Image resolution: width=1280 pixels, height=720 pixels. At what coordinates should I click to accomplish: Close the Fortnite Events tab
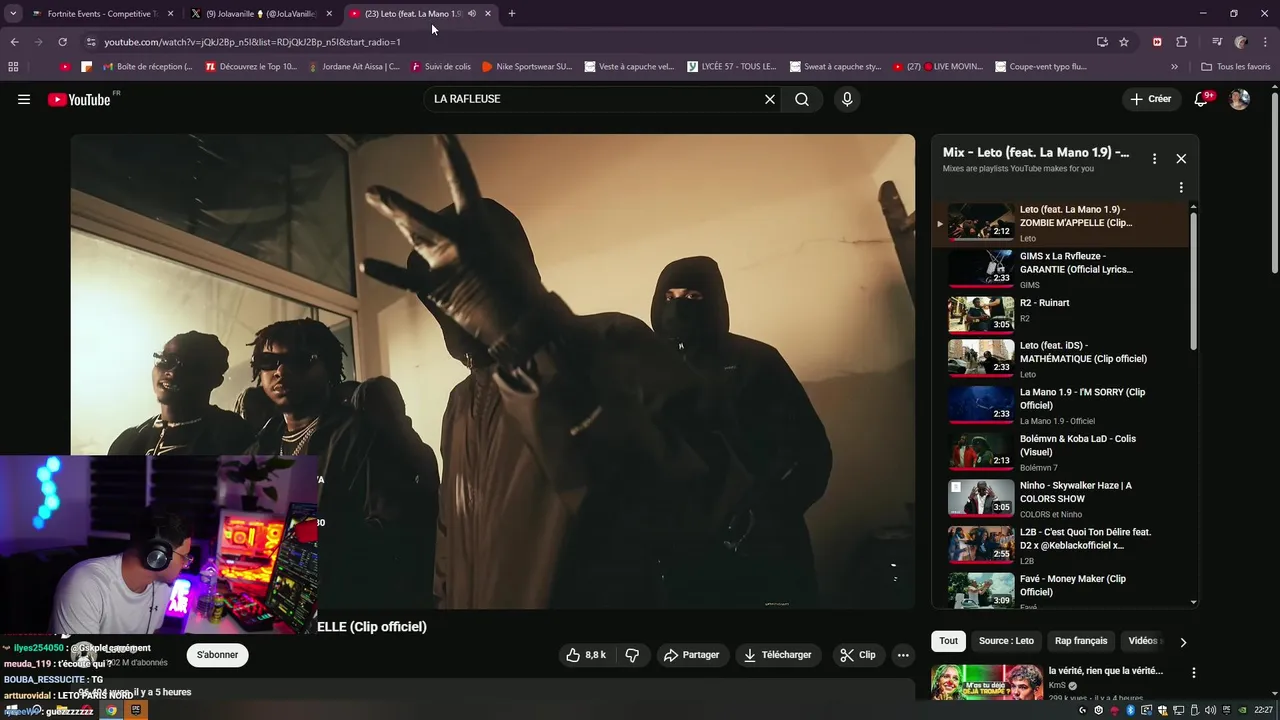(170, 14)
